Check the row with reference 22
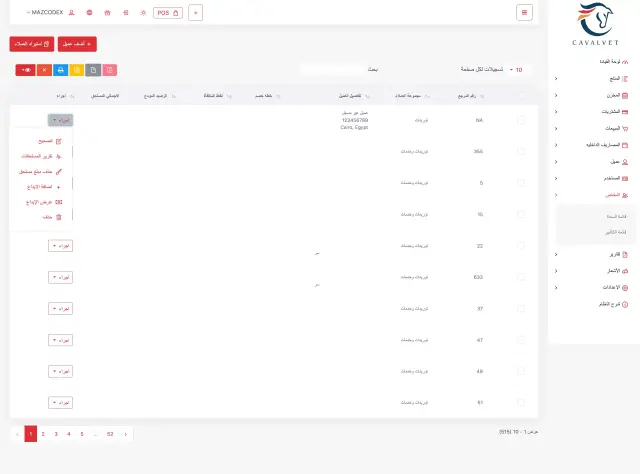The width and height of the screenshot is (640, 474). (x=521, y=246)
